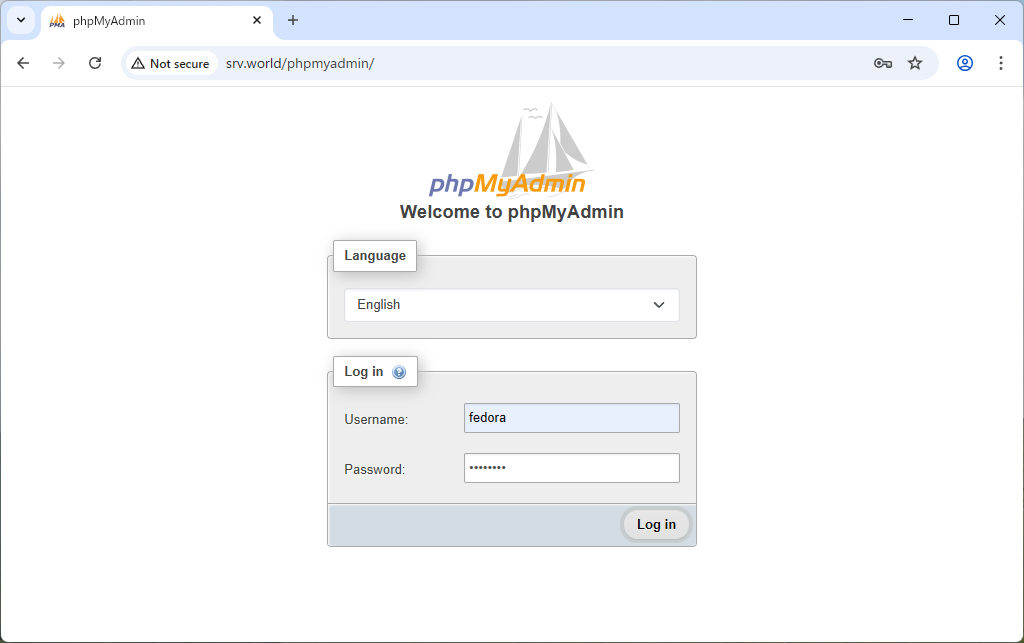Select the phpMyAdmin browser tab
Image resolution: width=1024 pixels, height=643 pixels.
(x=157, y=21)
